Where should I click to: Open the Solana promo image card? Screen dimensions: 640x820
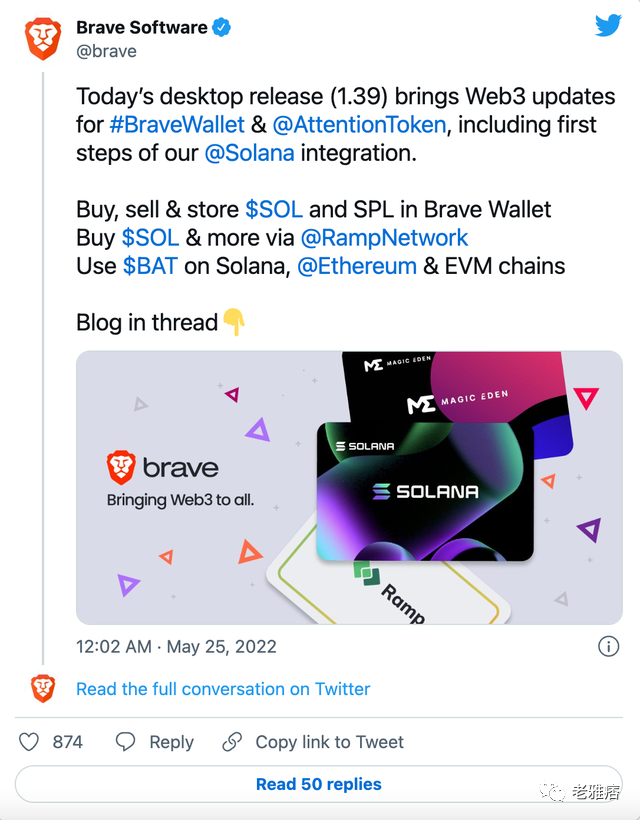(x=349, y=487)
